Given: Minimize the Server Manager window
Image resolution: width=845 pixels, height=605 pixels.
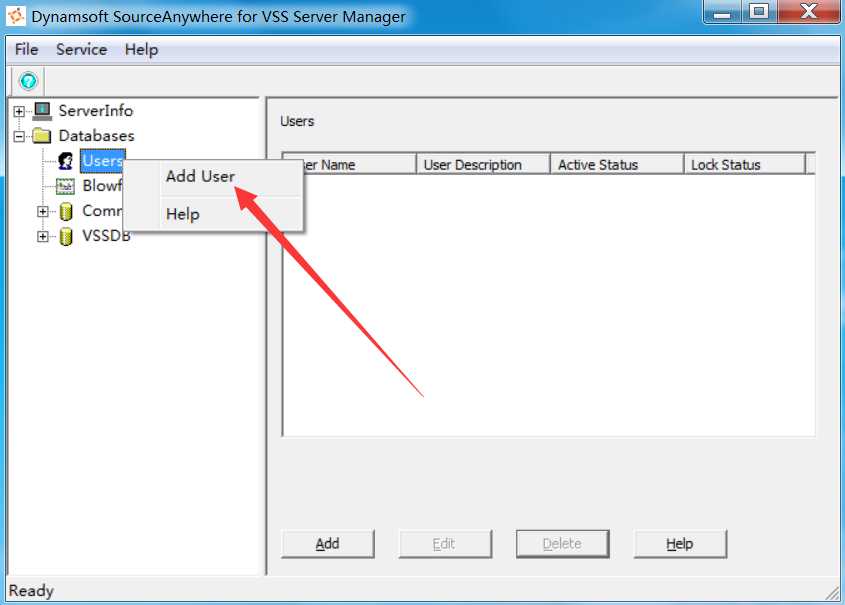Looking at the screenshot, I should coord(722,12).
